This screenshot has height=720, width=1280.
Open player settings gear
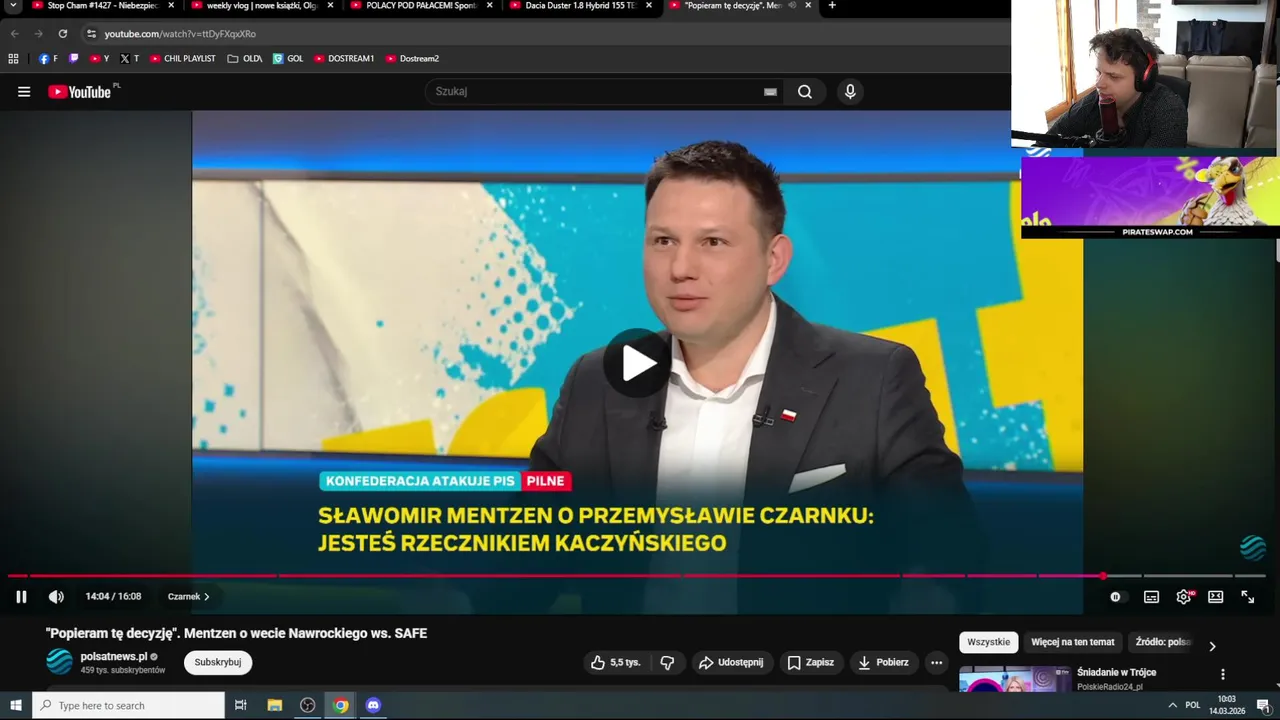(1184, 597)
